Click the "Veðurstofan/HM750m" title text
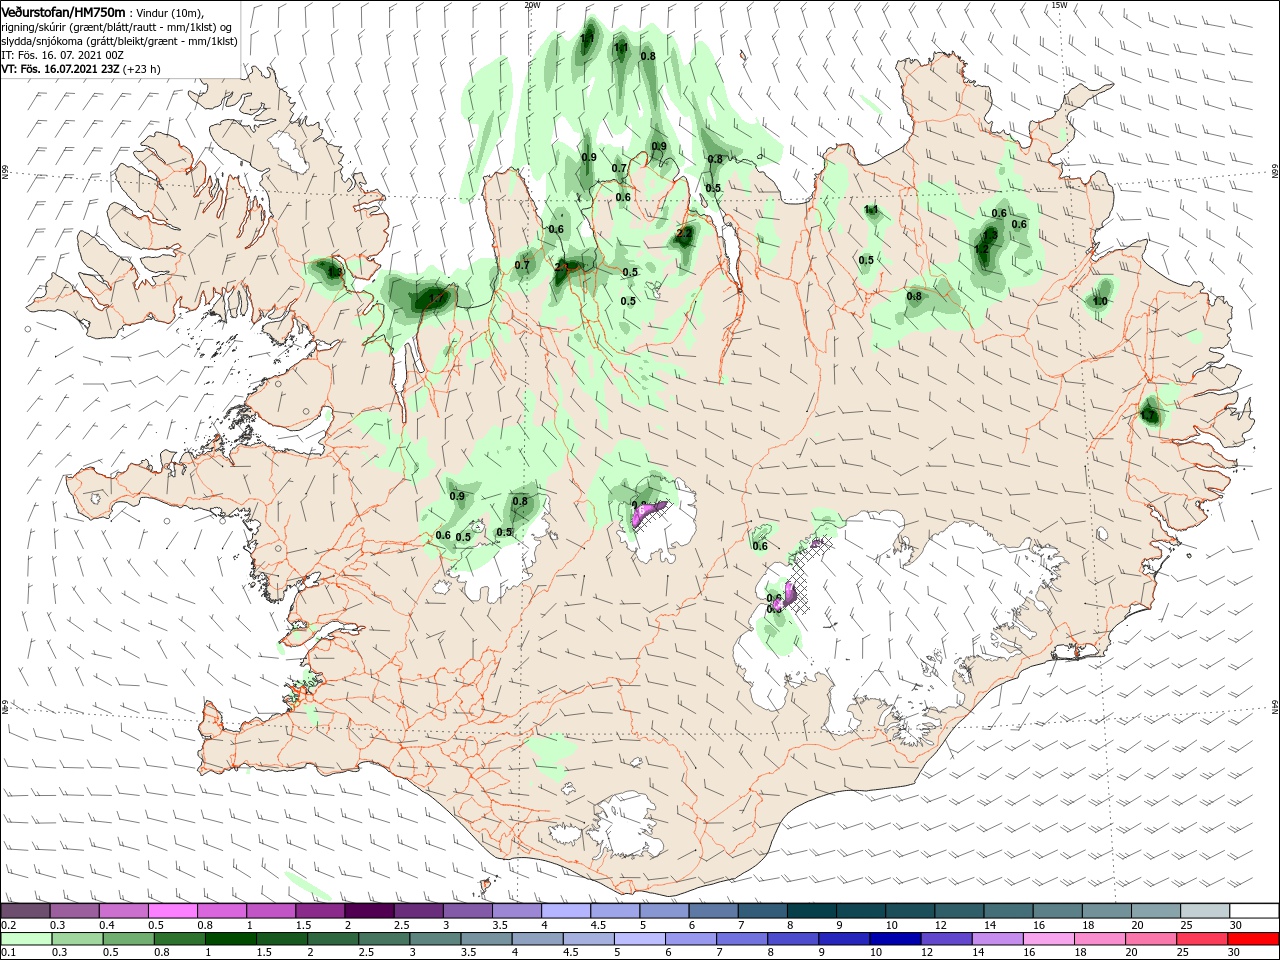Screen dimensions: 1280x960 (63, 11)
